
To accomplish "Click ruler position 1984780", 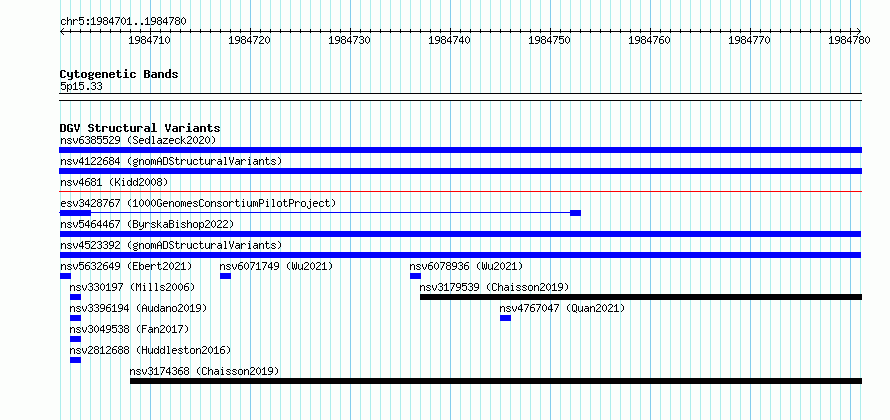I will click(849, 40).
